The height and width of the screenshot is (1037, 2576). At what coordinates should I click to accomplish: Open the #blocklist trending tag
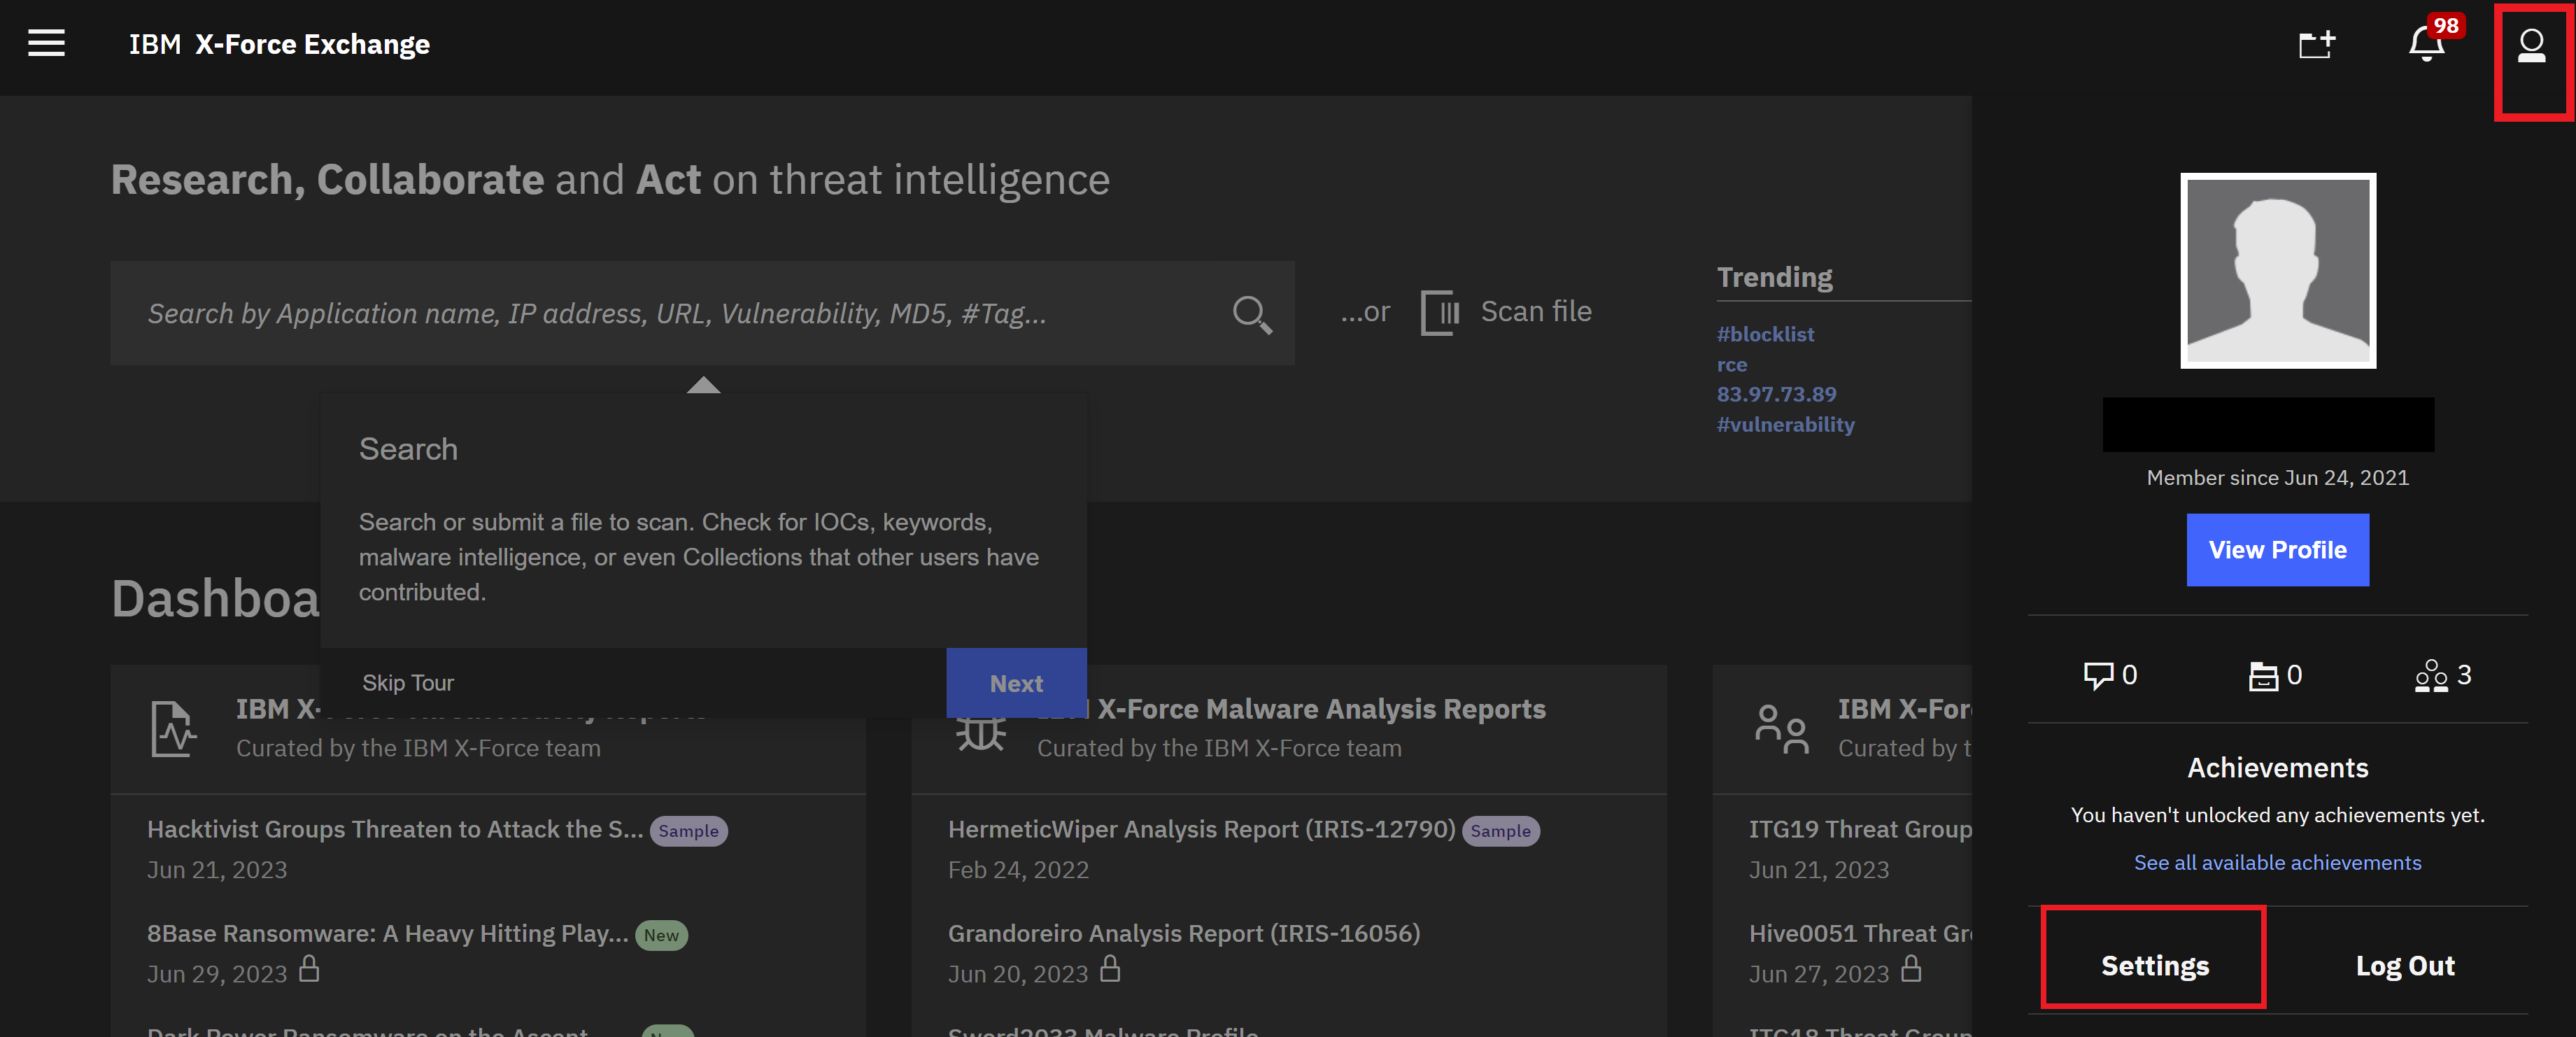tap(1765, 334)
